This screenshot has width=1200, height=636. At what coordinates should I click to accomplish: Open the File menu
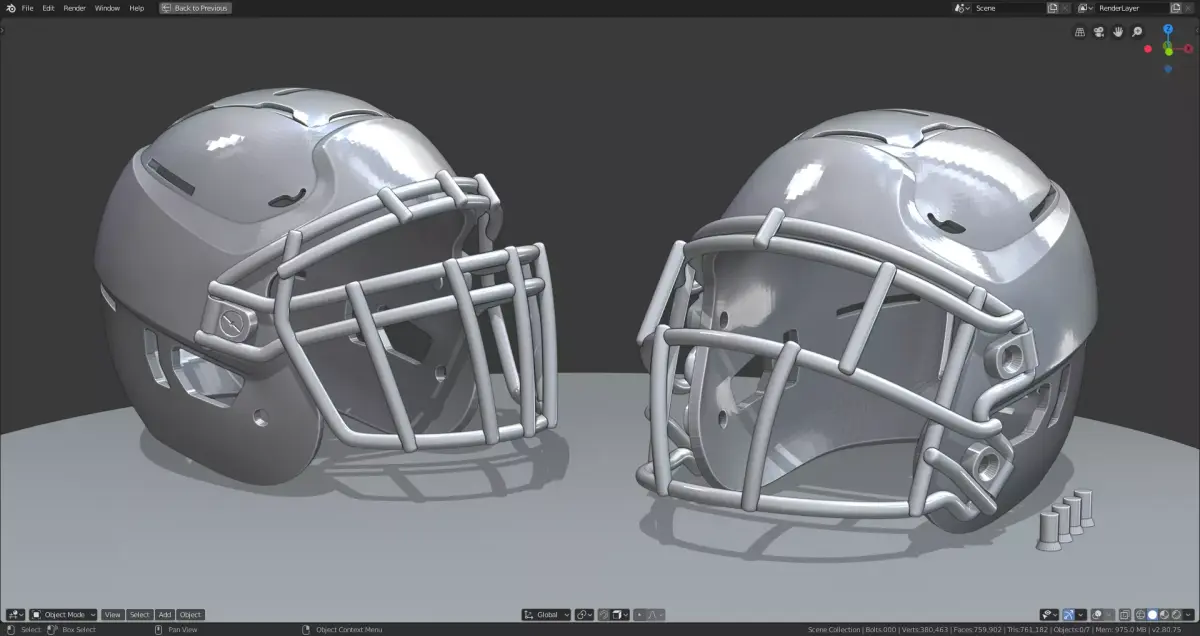[x=27, y=8]
